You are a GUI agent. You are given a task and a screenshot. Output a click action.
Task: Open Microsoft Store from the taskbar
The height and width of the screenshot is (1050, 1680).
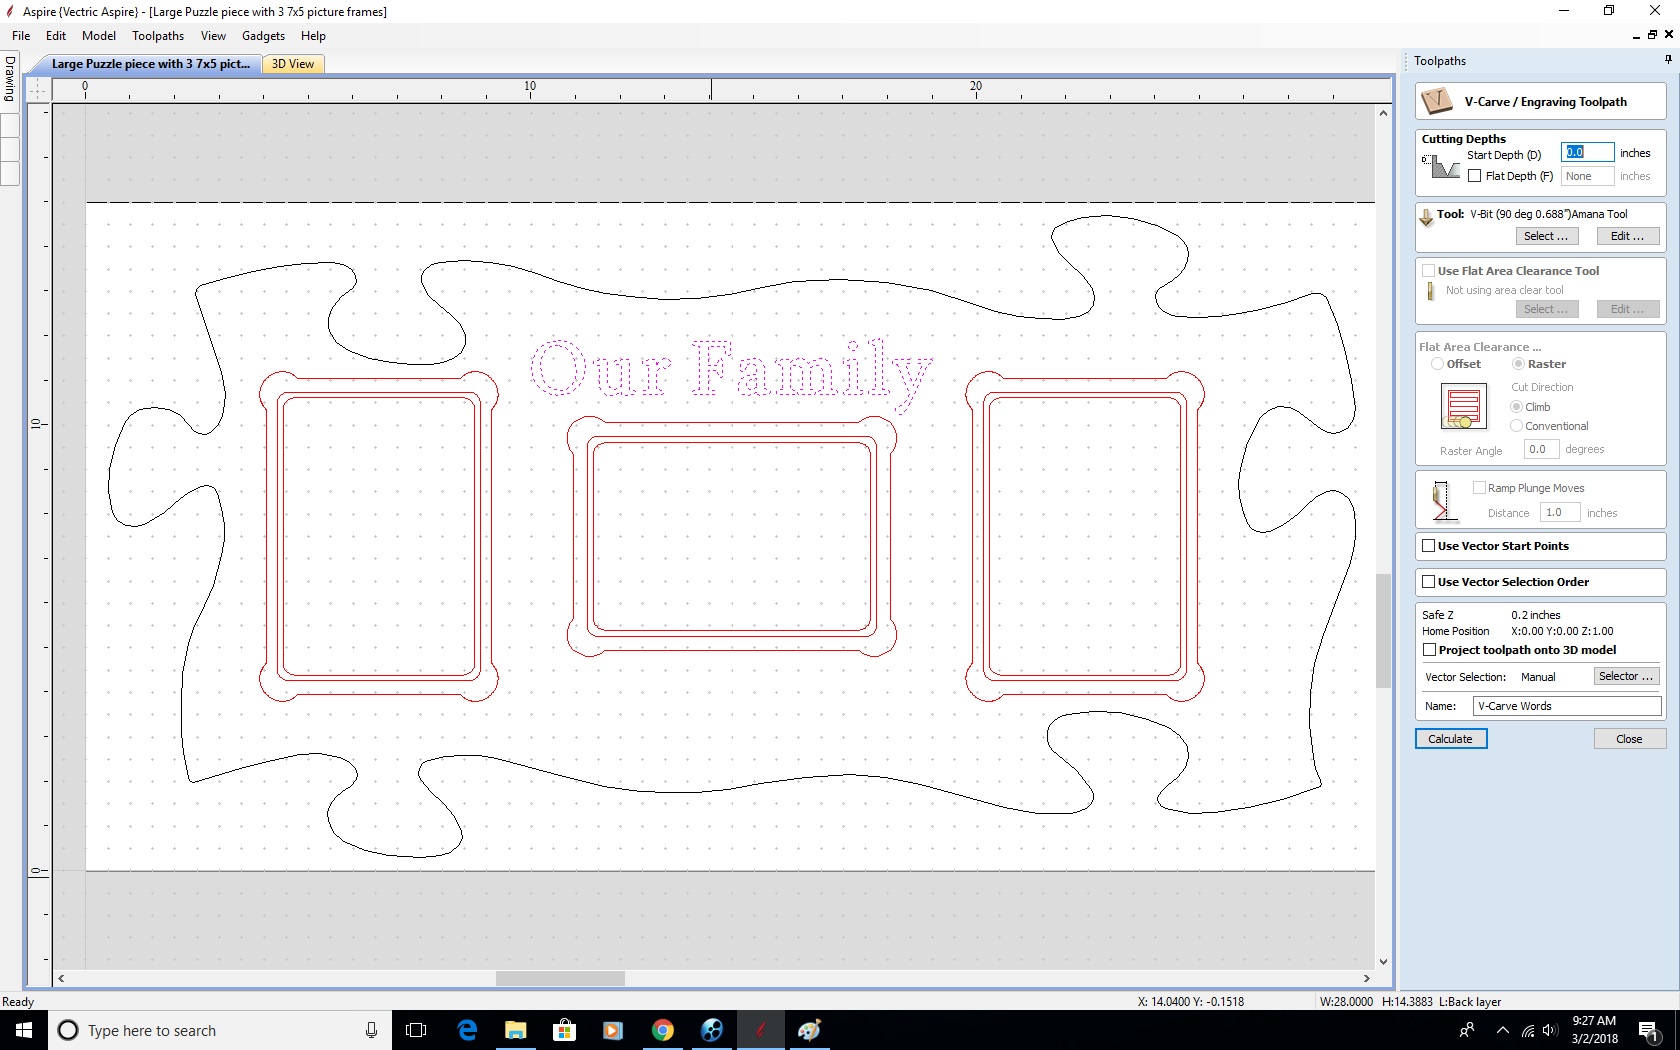(x=565, y=1030)
